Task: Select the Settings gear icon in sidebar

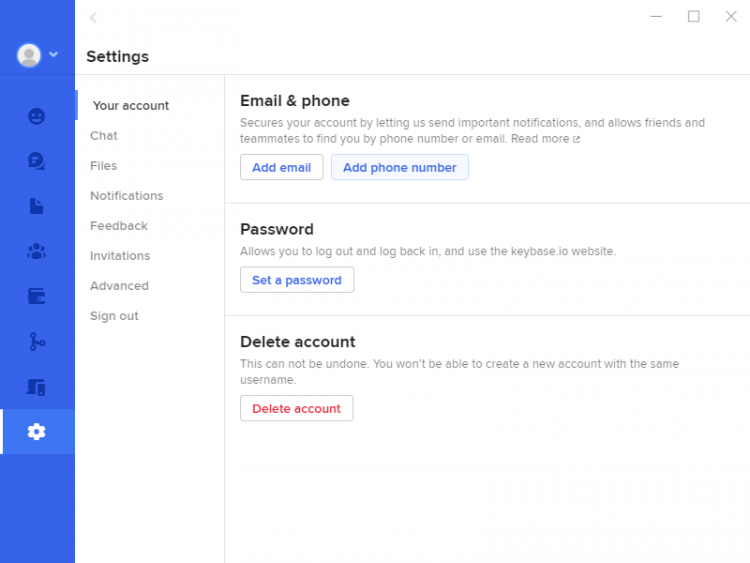Action: [37, 432]
